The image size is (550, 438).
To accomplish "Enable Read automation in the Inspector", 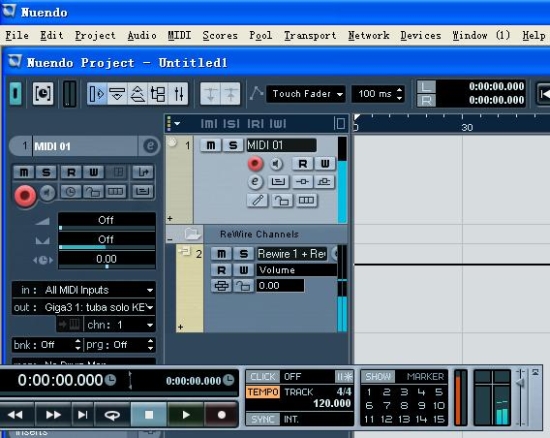I will 71,172.
